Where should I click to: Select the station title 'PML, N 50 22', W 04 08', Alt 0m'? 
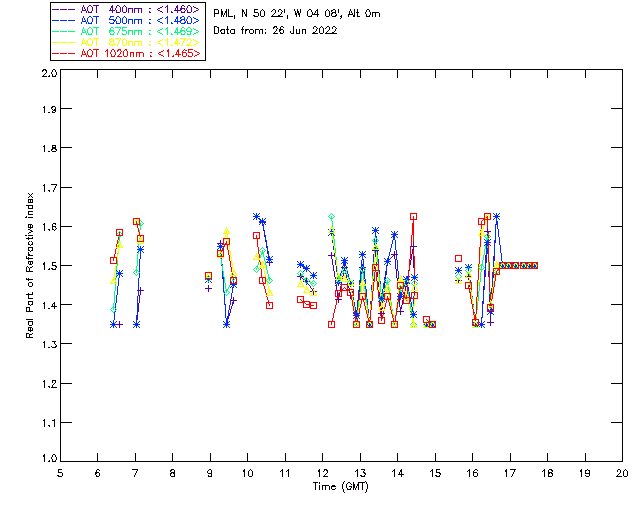[x=297, y=13]
